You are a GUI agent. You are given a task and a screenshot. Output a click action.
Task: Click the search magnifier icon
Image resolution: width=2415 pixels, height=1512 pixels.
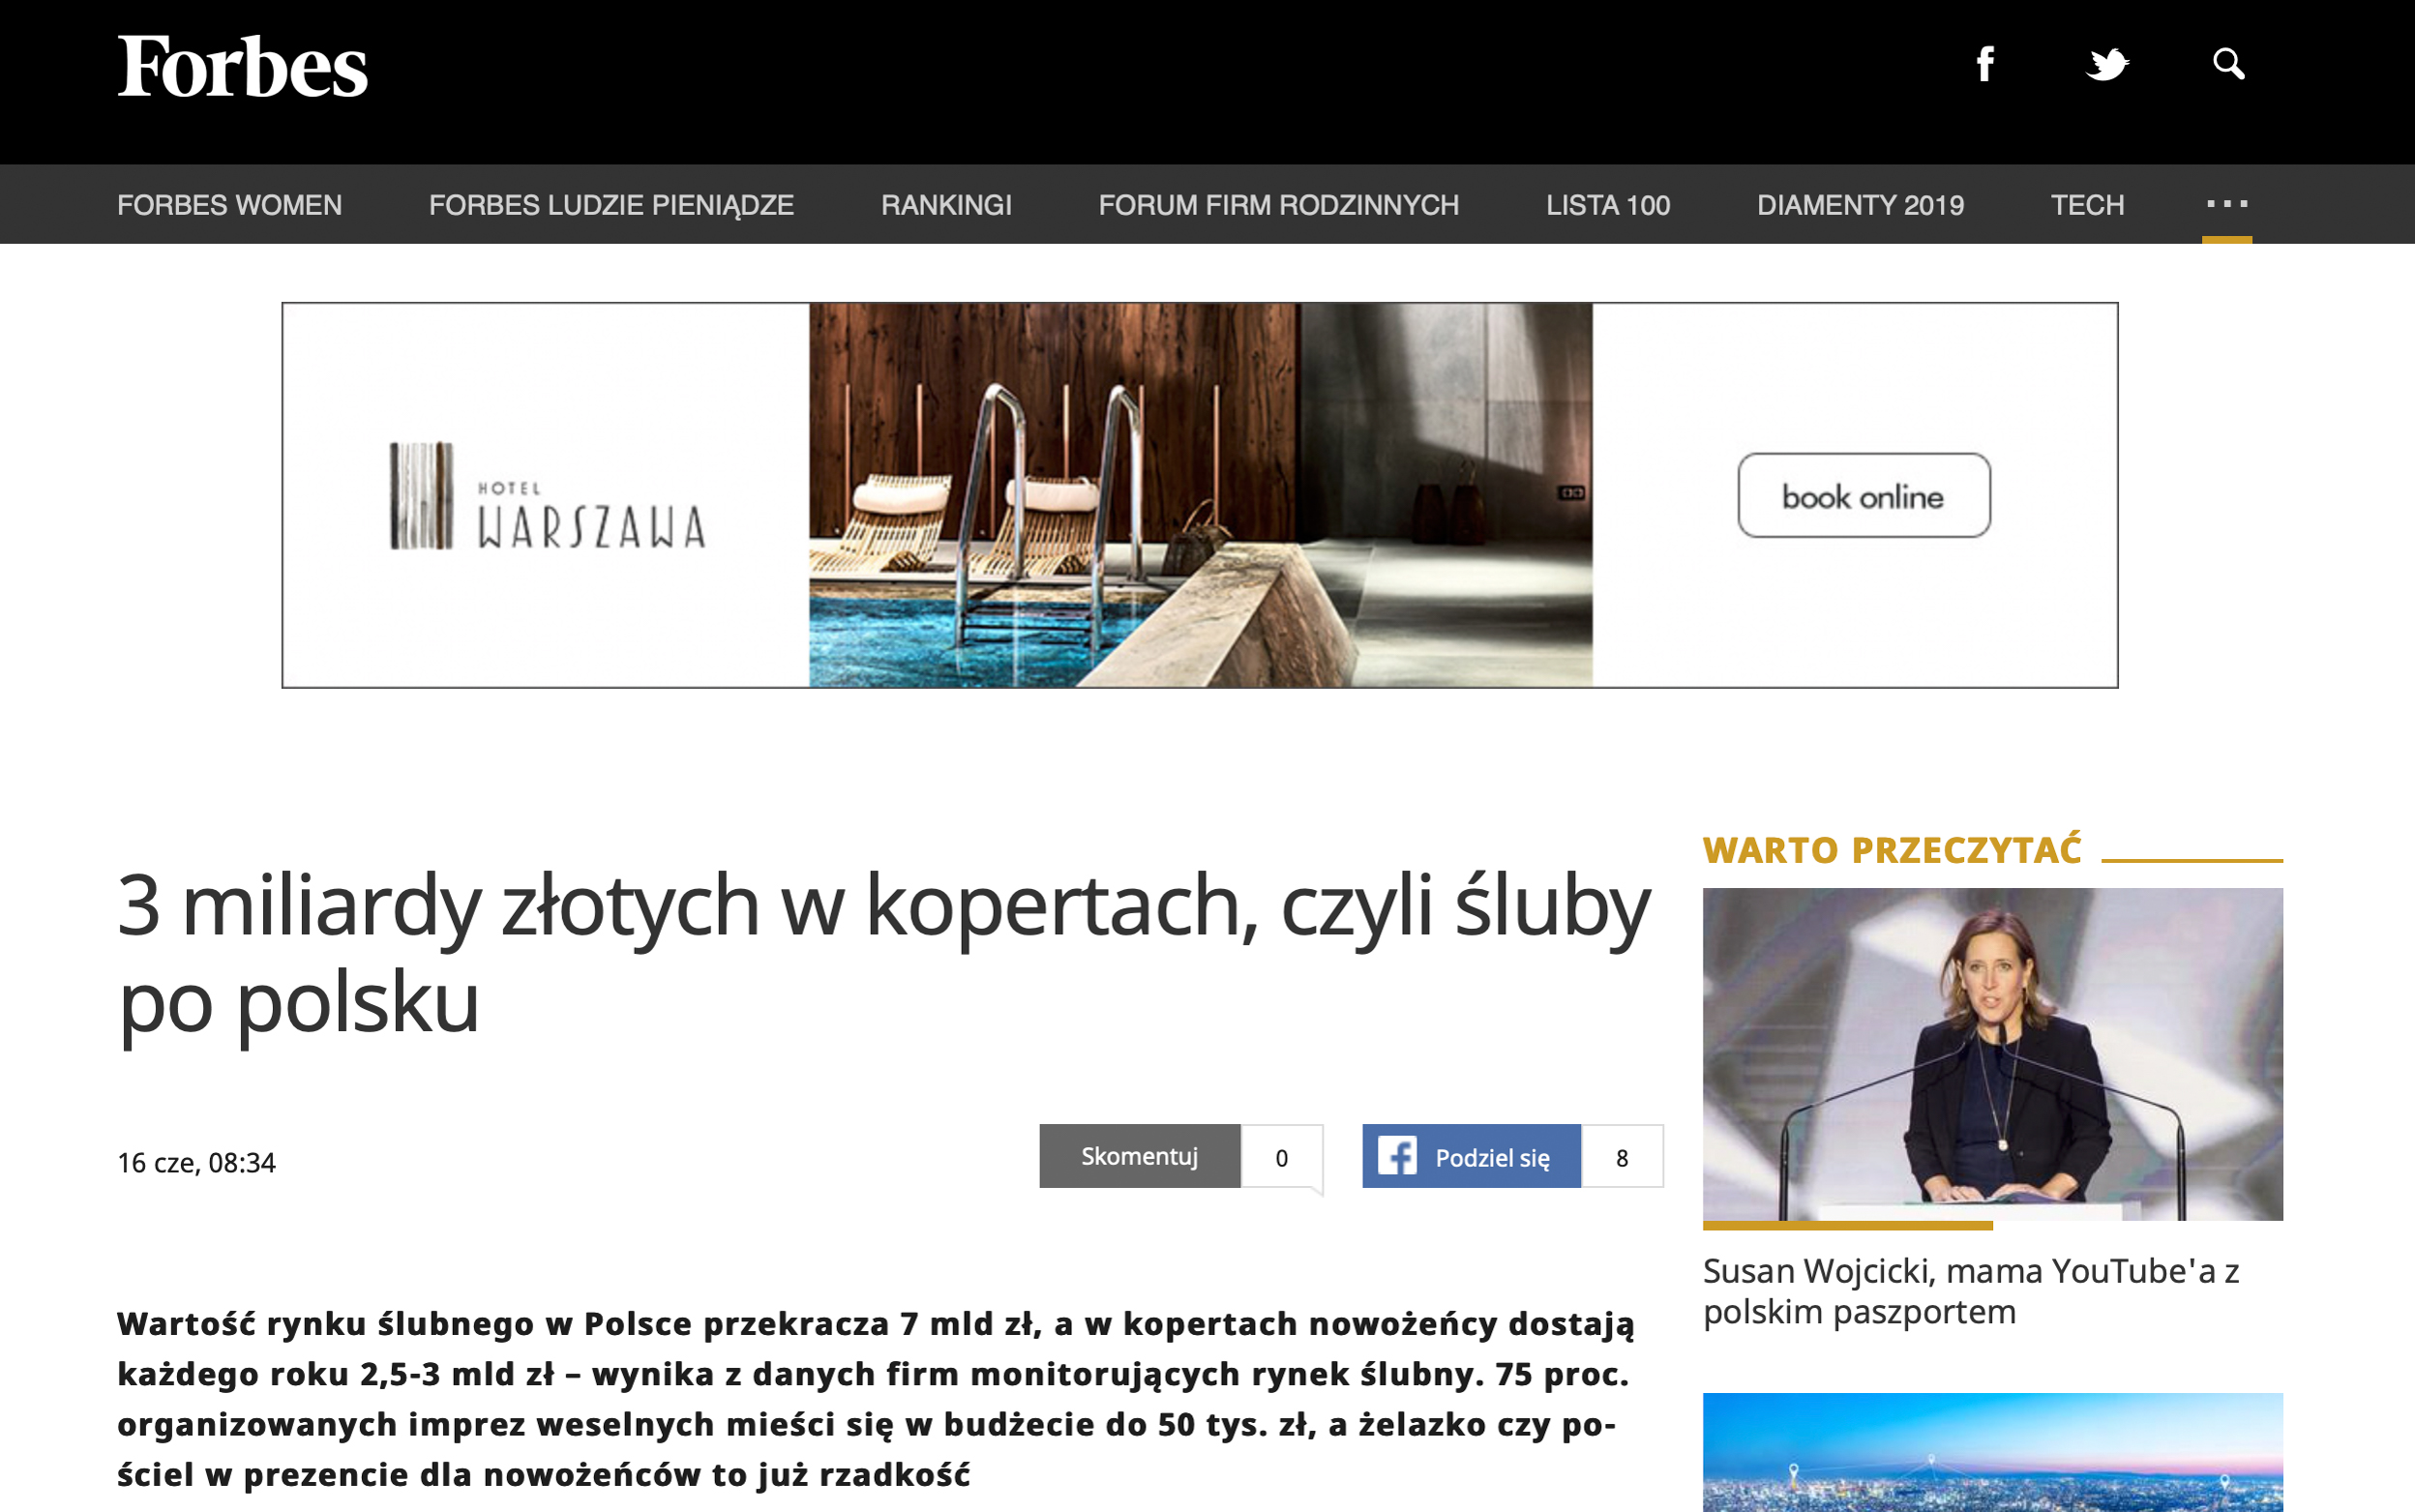pyautogui.click(x=2228, y=64)
